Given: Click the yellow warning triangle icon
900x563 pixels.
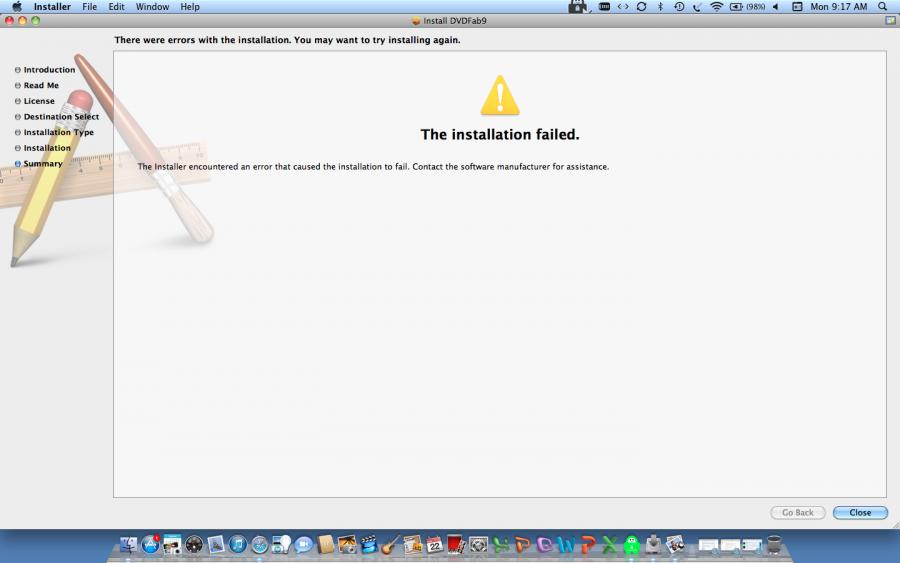Looking at the screenshot, I should (500, 95).
